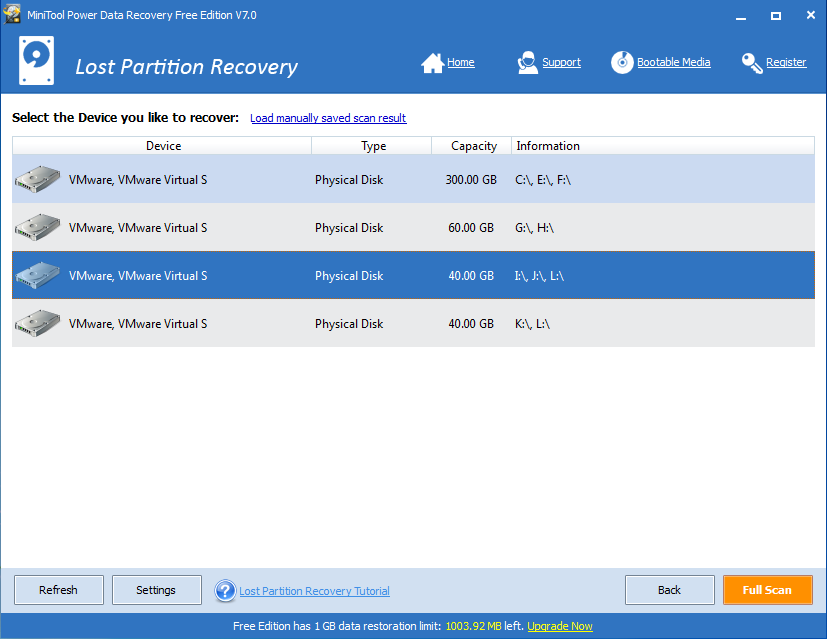Open Bootable Media from the disc icon

[622, 61]
